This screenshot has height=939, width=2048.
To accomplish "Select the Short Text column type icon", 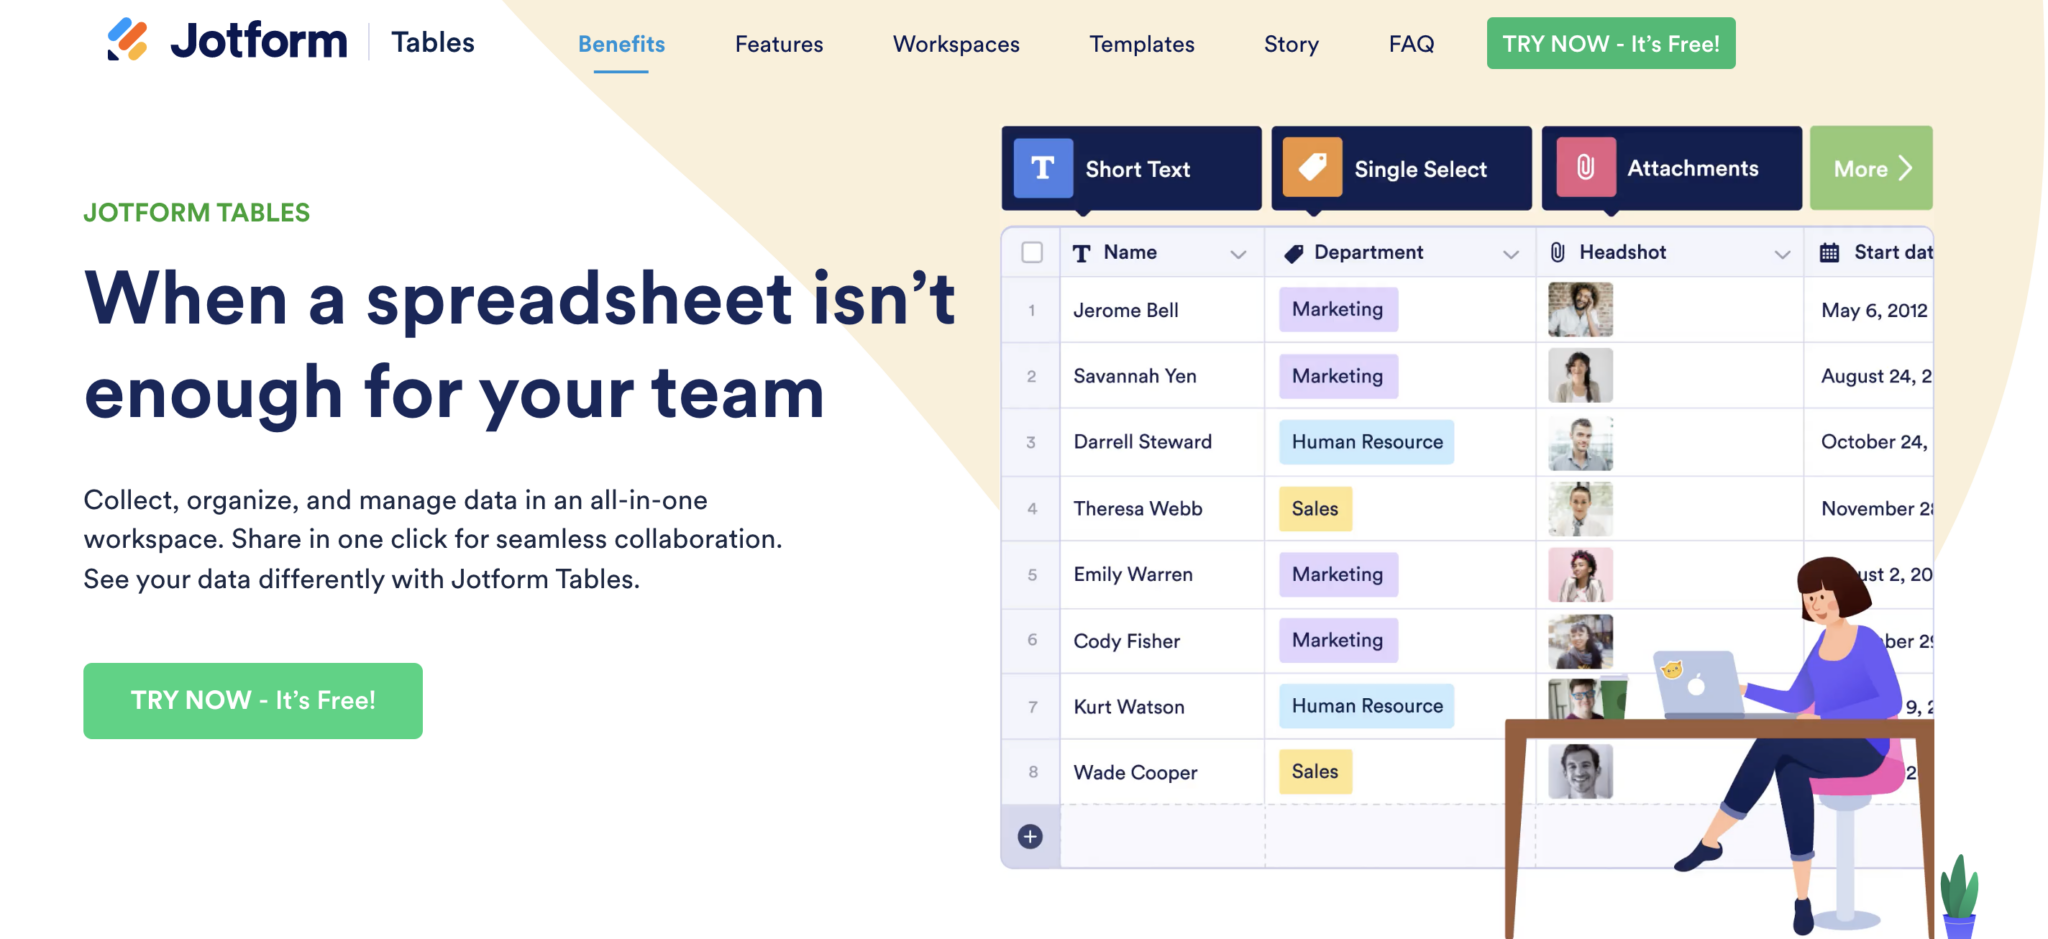I will 1043,168.
